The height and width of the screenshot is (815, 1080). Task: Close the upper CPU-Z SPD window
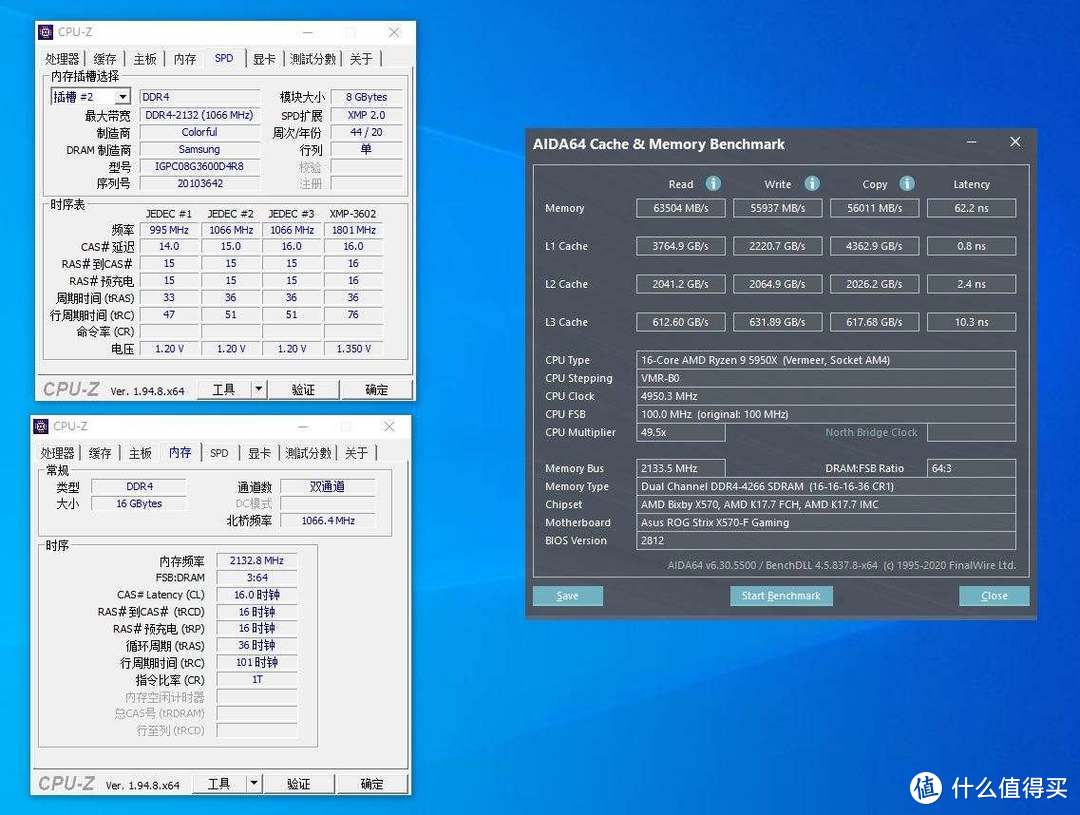pyautogui.click(x=394, y=32)
